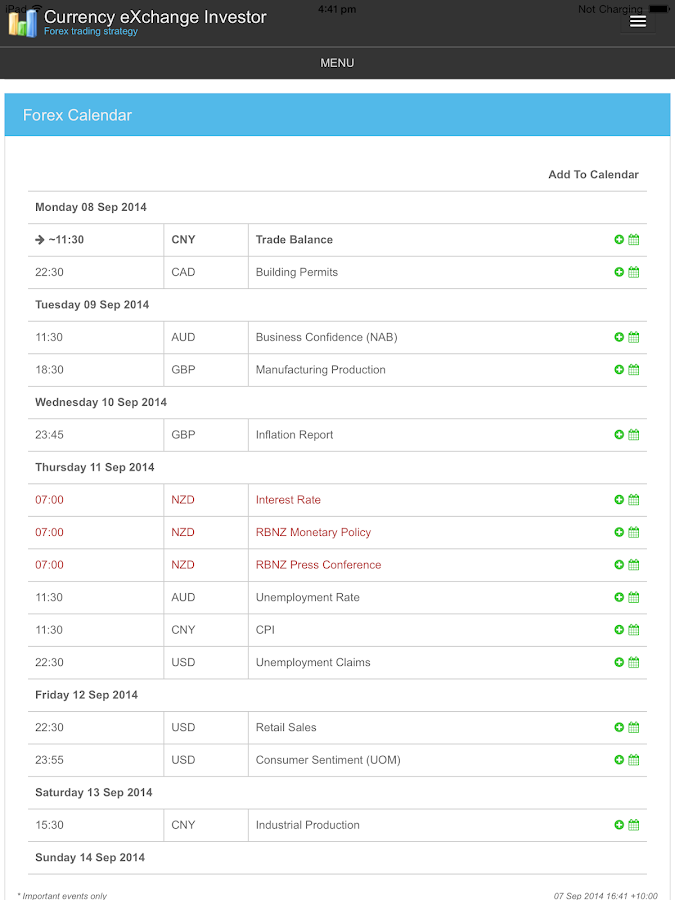675x900 pixels.
Task: Click calendar icon for Retail Sales
Action: pos(634,727)
